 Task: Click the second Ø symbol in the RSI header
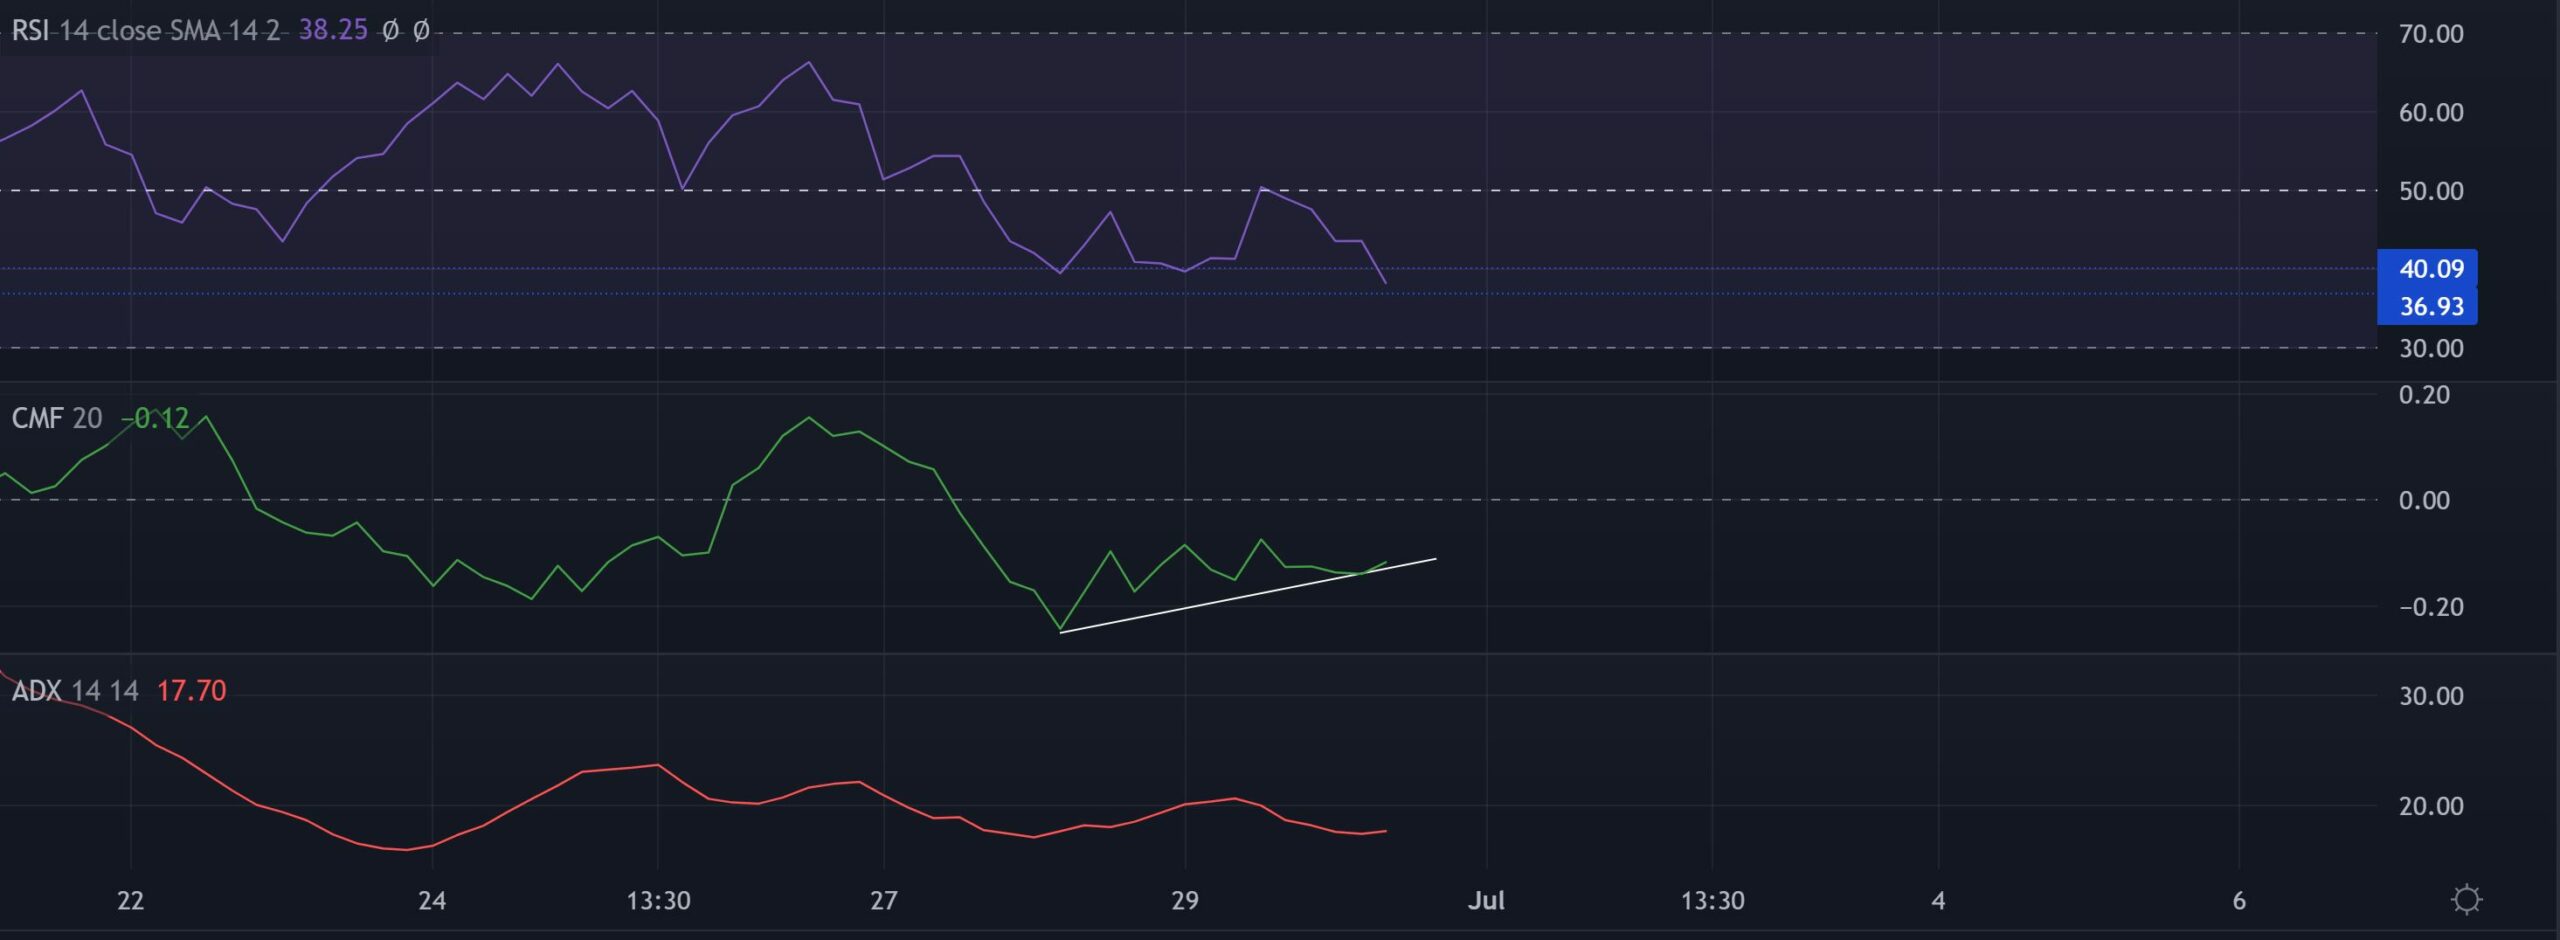(421, 30)
